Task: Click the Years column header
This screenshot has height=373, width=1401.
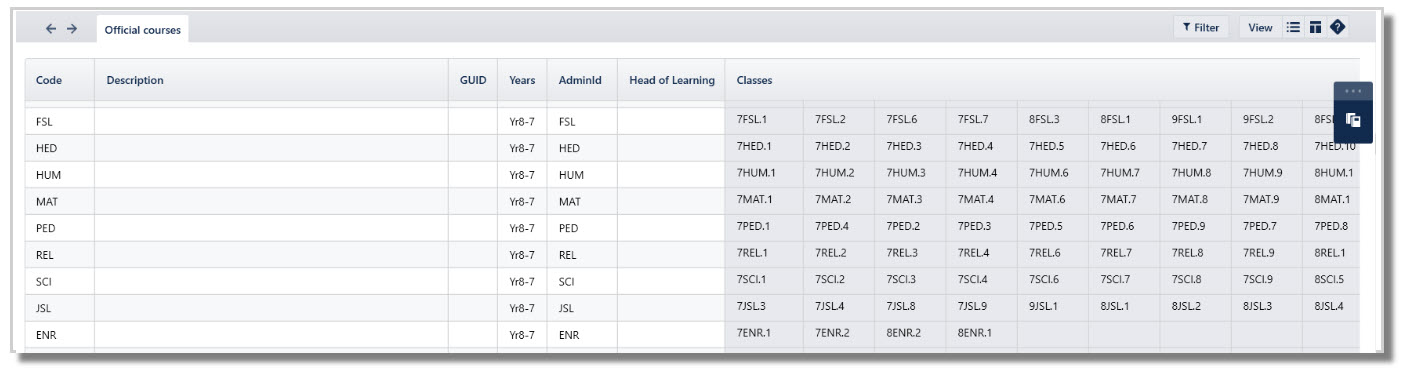Action: point(522,80)
